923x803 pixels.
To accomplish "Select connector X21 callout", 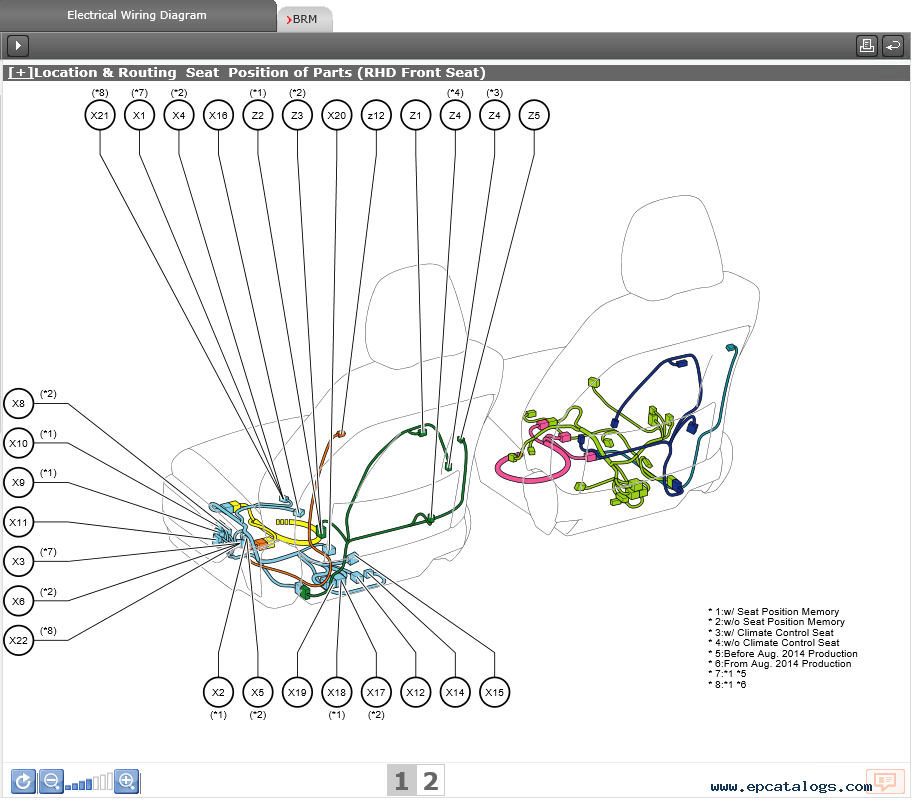I will pos(99,115).
